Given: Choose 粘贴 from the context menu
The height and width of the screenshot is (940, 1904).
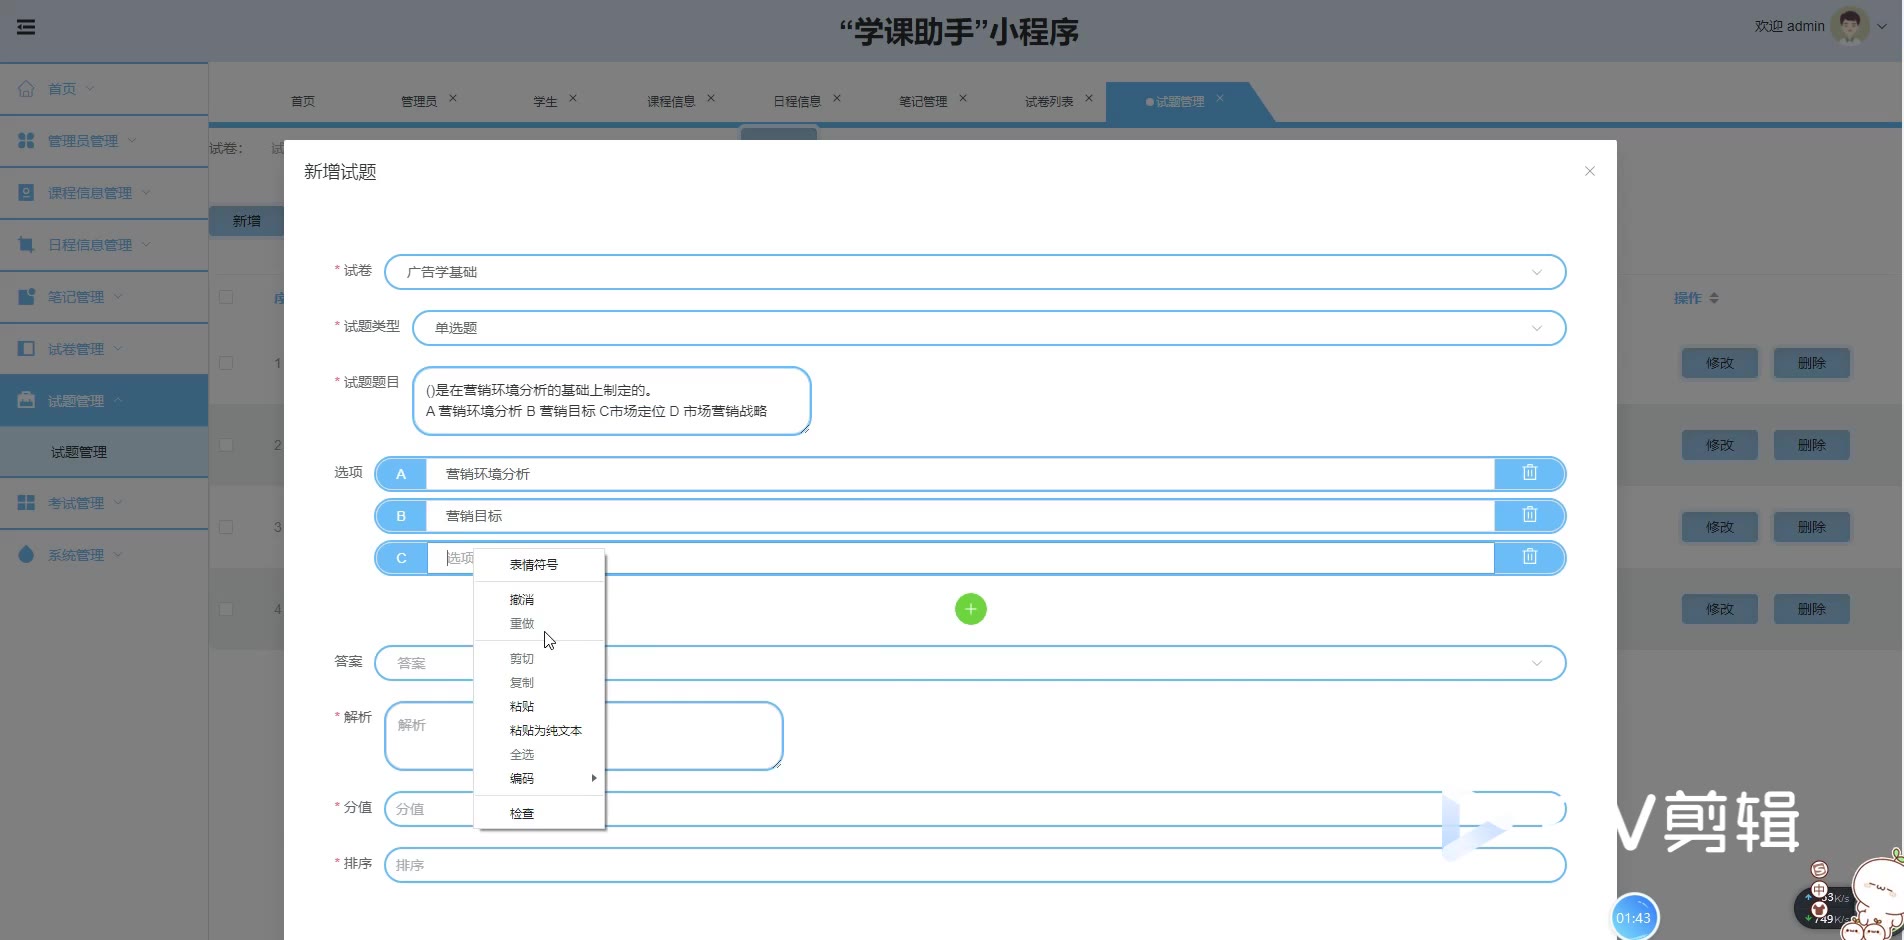Looking at the screenshot, I should point(522,707).
